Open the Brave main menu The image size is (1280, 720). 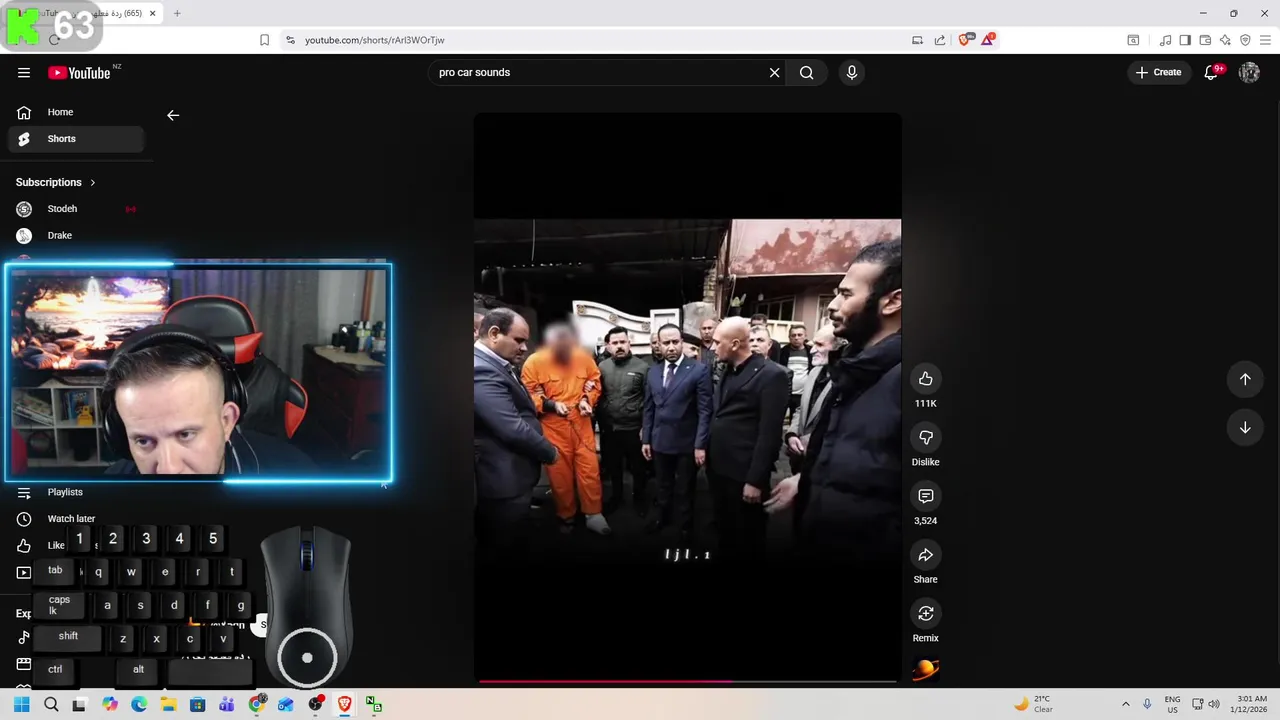pyautogui.click(x=1265, y=40)
